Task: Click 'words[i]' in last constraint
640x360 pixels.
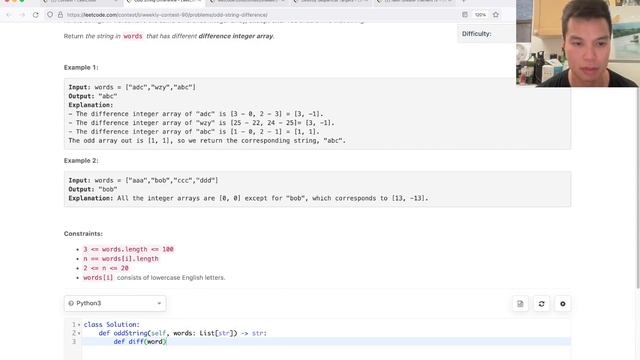Action: click(98, 278)
